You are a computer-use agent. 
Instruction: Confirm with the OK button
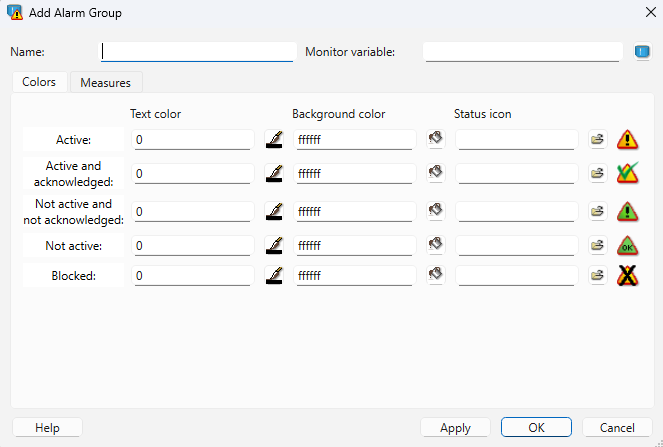(x=536, y=428)
